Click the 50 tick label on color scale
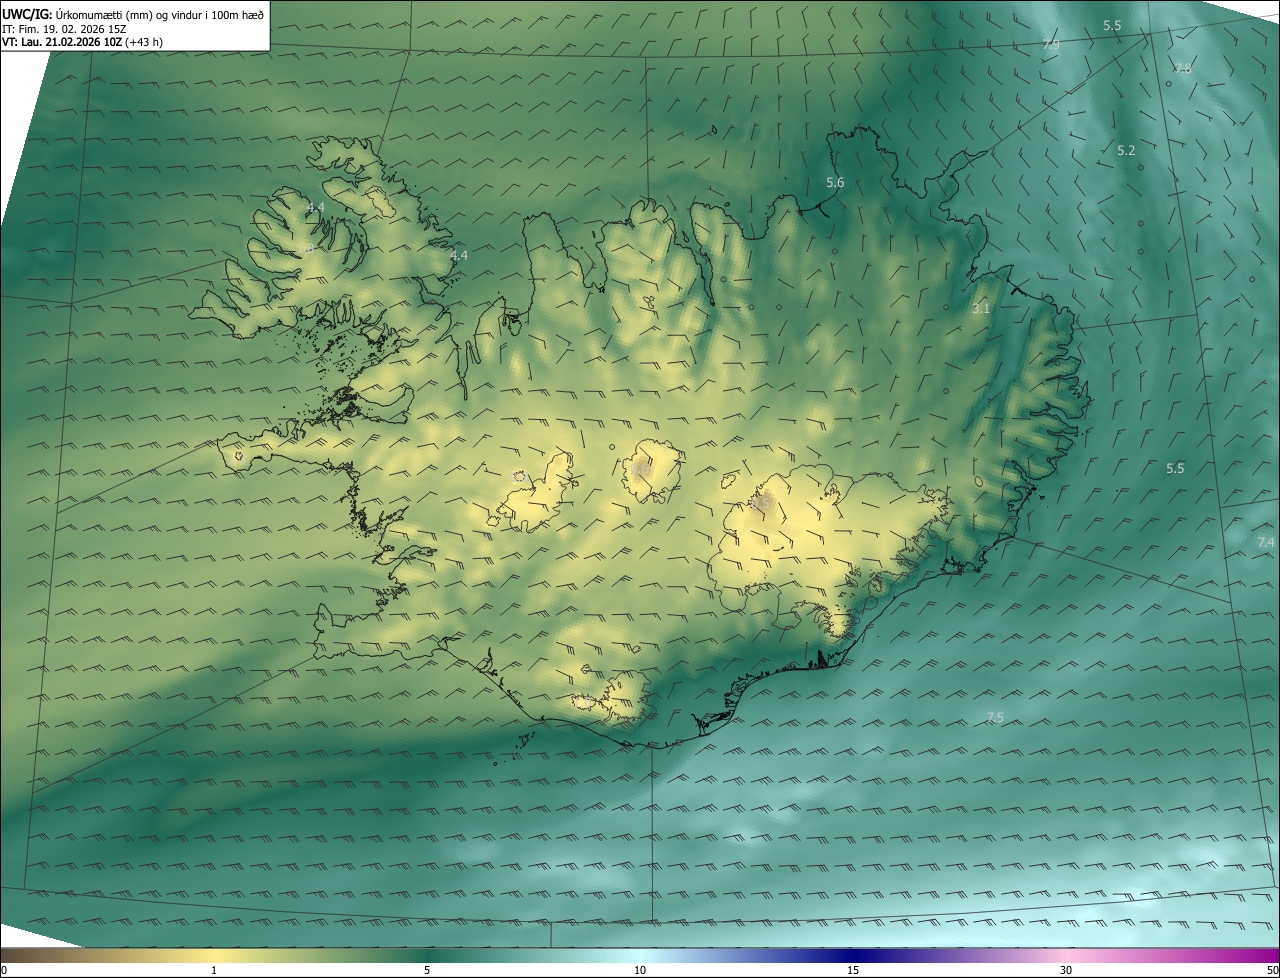The height and width of the screenshot is (978, 1280). pos(1272,970)
